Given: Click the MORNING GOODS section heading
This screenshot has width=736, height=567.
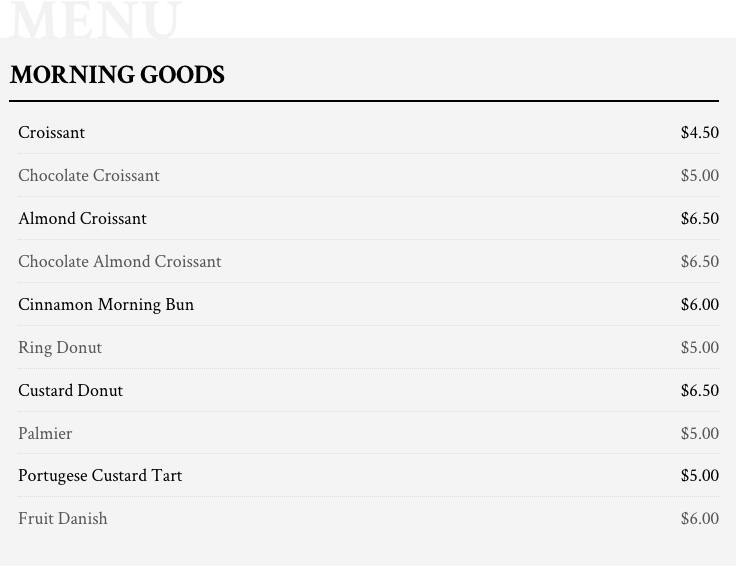Looking at the screenshot, I should point(117,75).
